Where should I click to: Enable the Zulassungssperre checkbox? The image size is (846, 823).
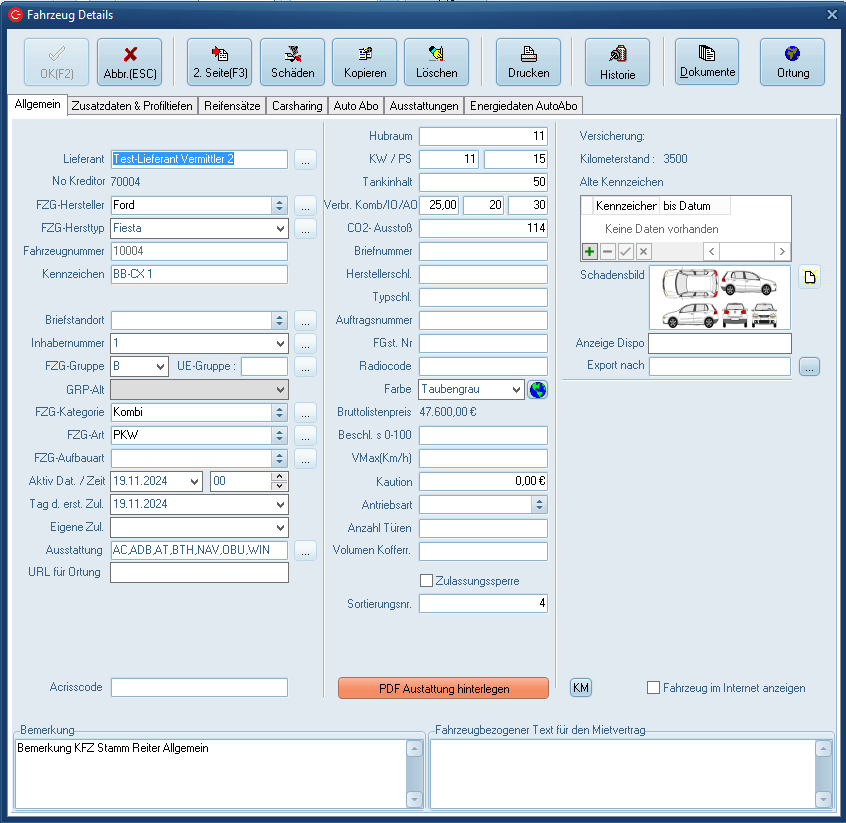[427, 581]
